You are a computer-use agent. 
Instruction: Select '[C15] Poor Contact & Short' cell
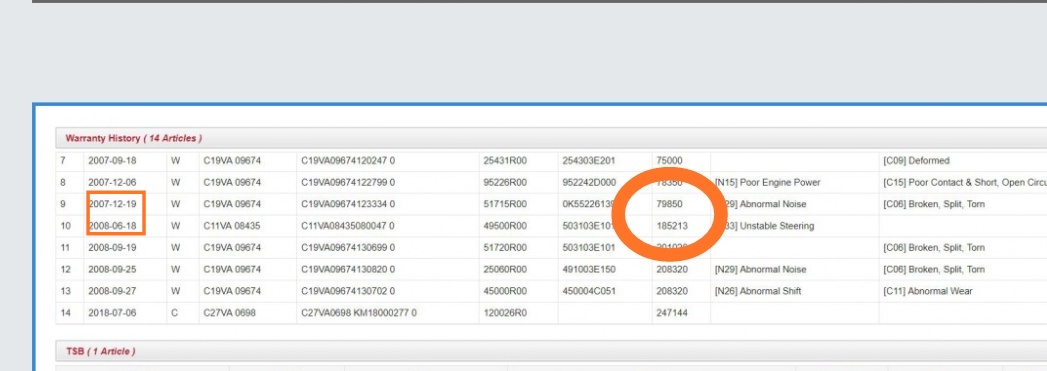tap(965, 183)
